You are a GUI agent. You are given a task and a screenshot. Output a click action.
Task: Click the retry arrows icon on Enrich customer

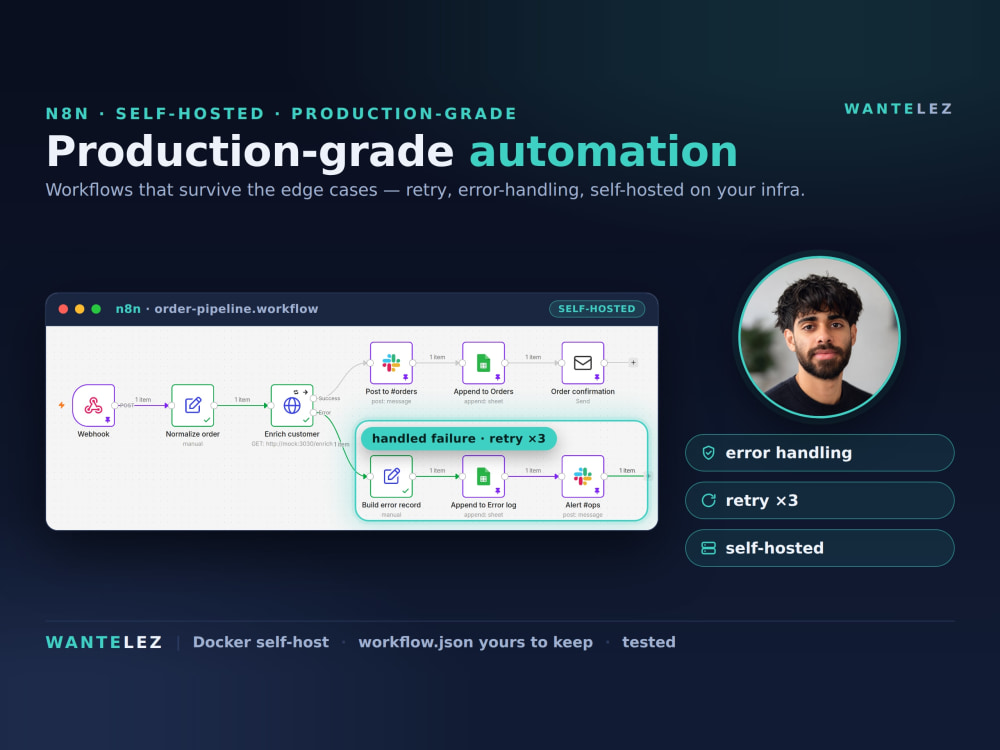pos(296,392)
